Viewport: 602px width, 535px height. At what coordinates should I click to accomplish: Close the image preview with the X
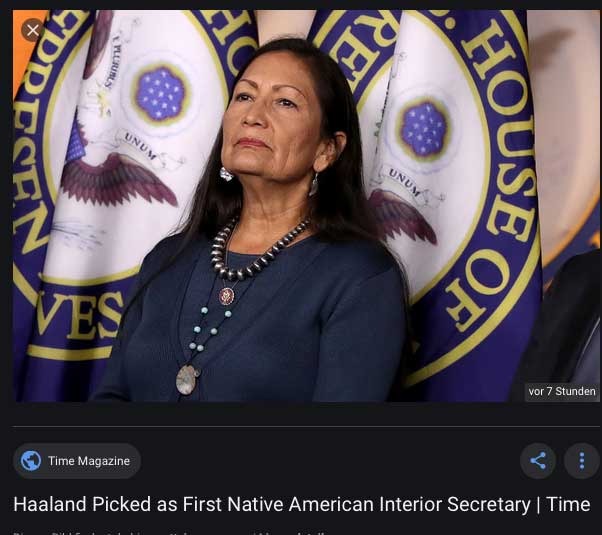[x=33, y=30]
